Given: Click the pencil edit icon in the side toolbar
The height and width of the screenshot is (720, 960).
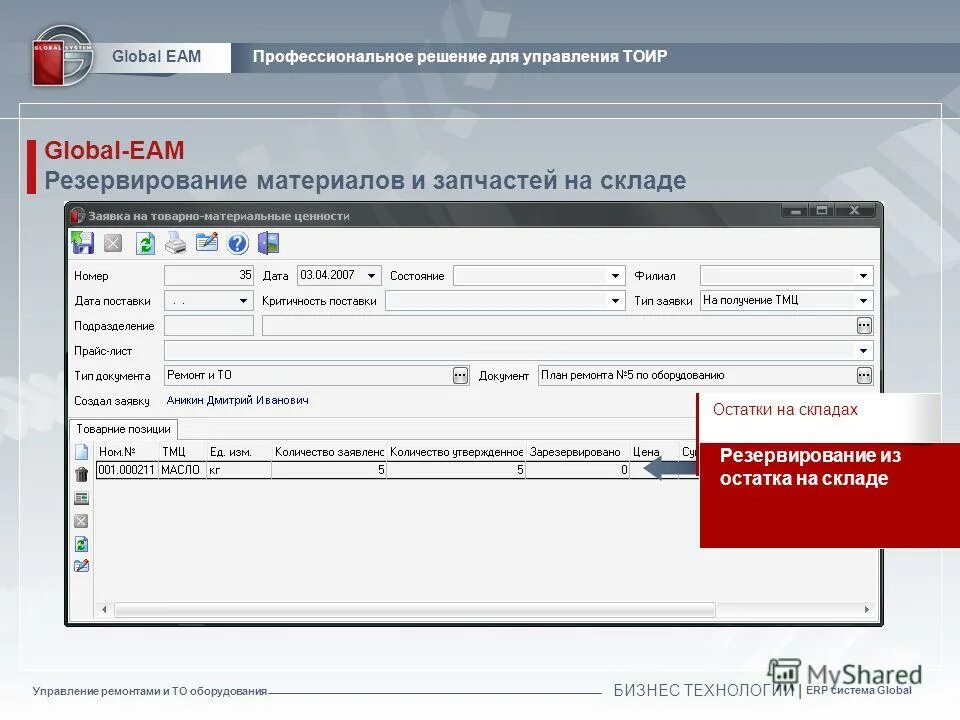Looking at the screenshot, I should [x=81, y=566].
